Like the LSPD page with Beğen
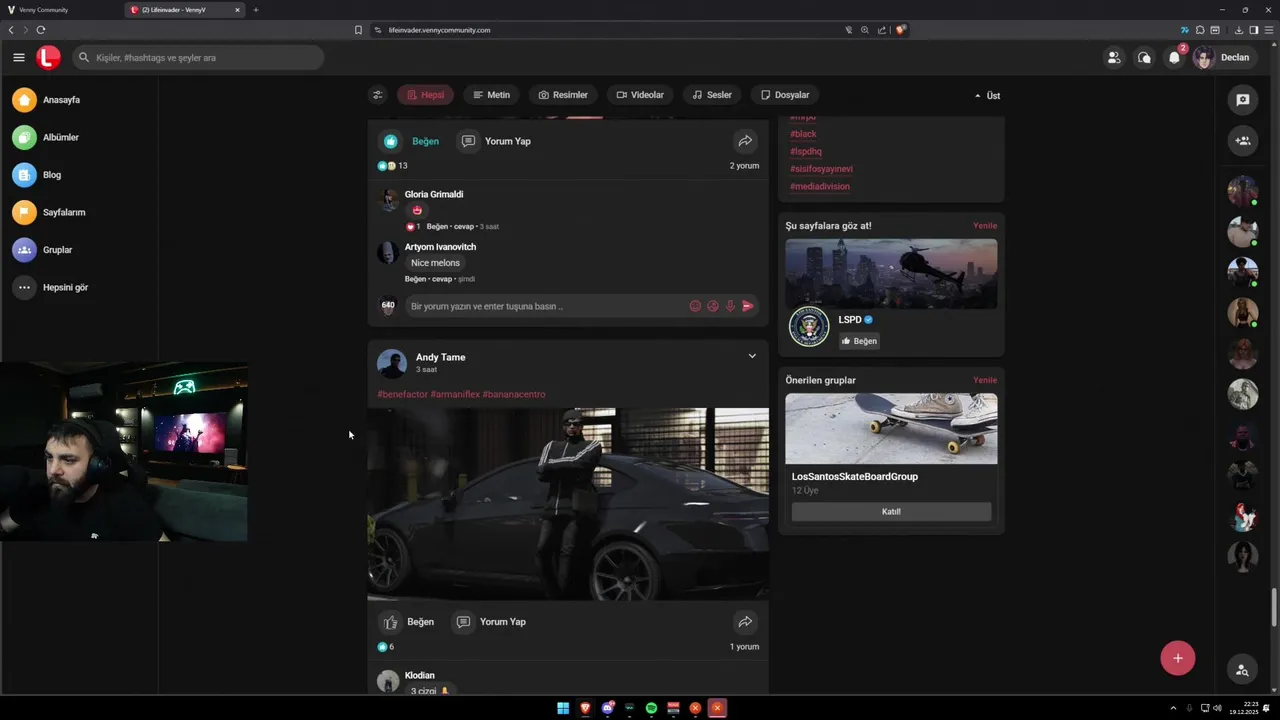The height and width of the screenshot is (720, 1280). pos(859,341)
